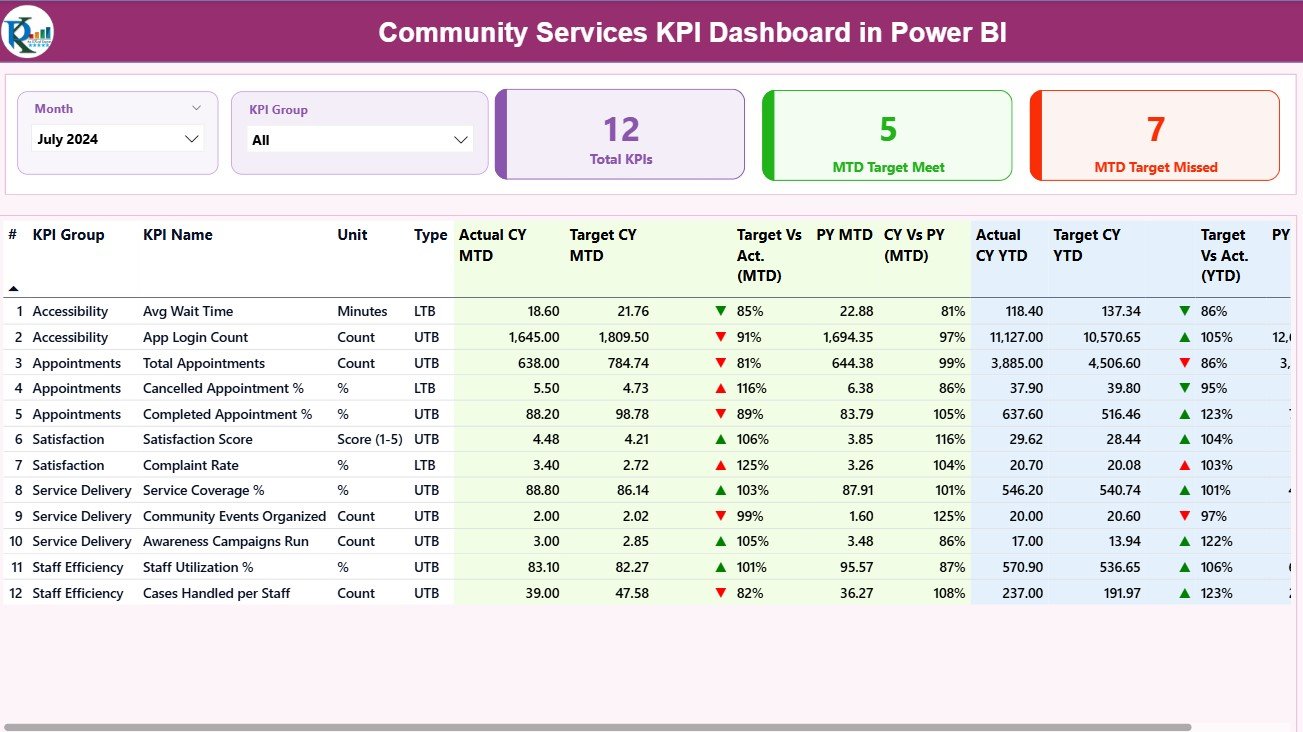
Task: Click the MTD Target Meet card
Action: click(x=888, y=136)
